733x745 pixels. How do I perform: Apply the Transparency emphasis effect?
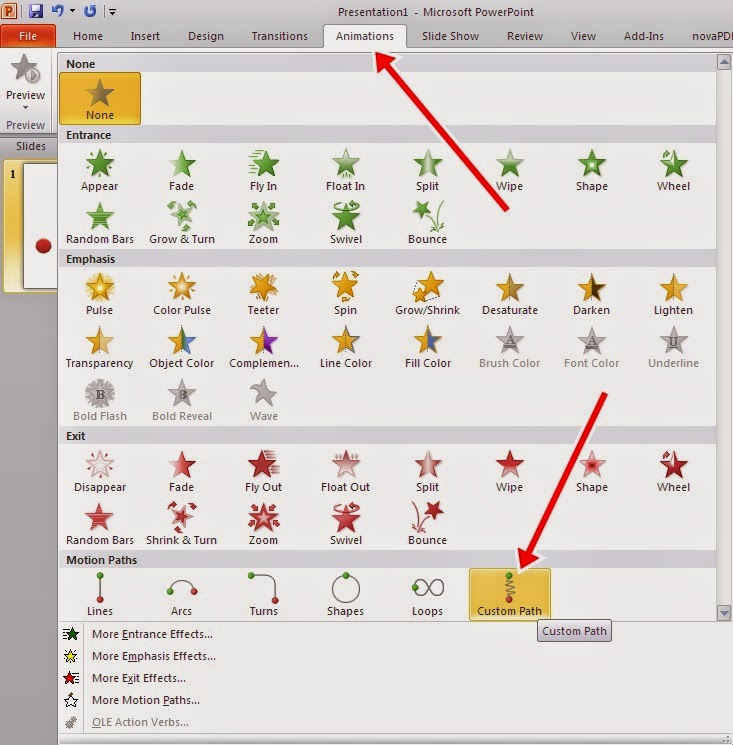(x=99, y=347)
